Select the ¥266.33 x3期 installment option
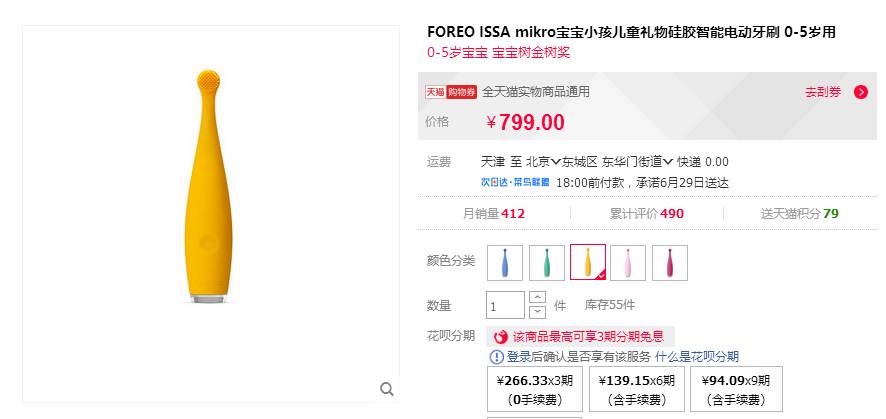Viewport: 886px width, 419px height. click(535, 389)
